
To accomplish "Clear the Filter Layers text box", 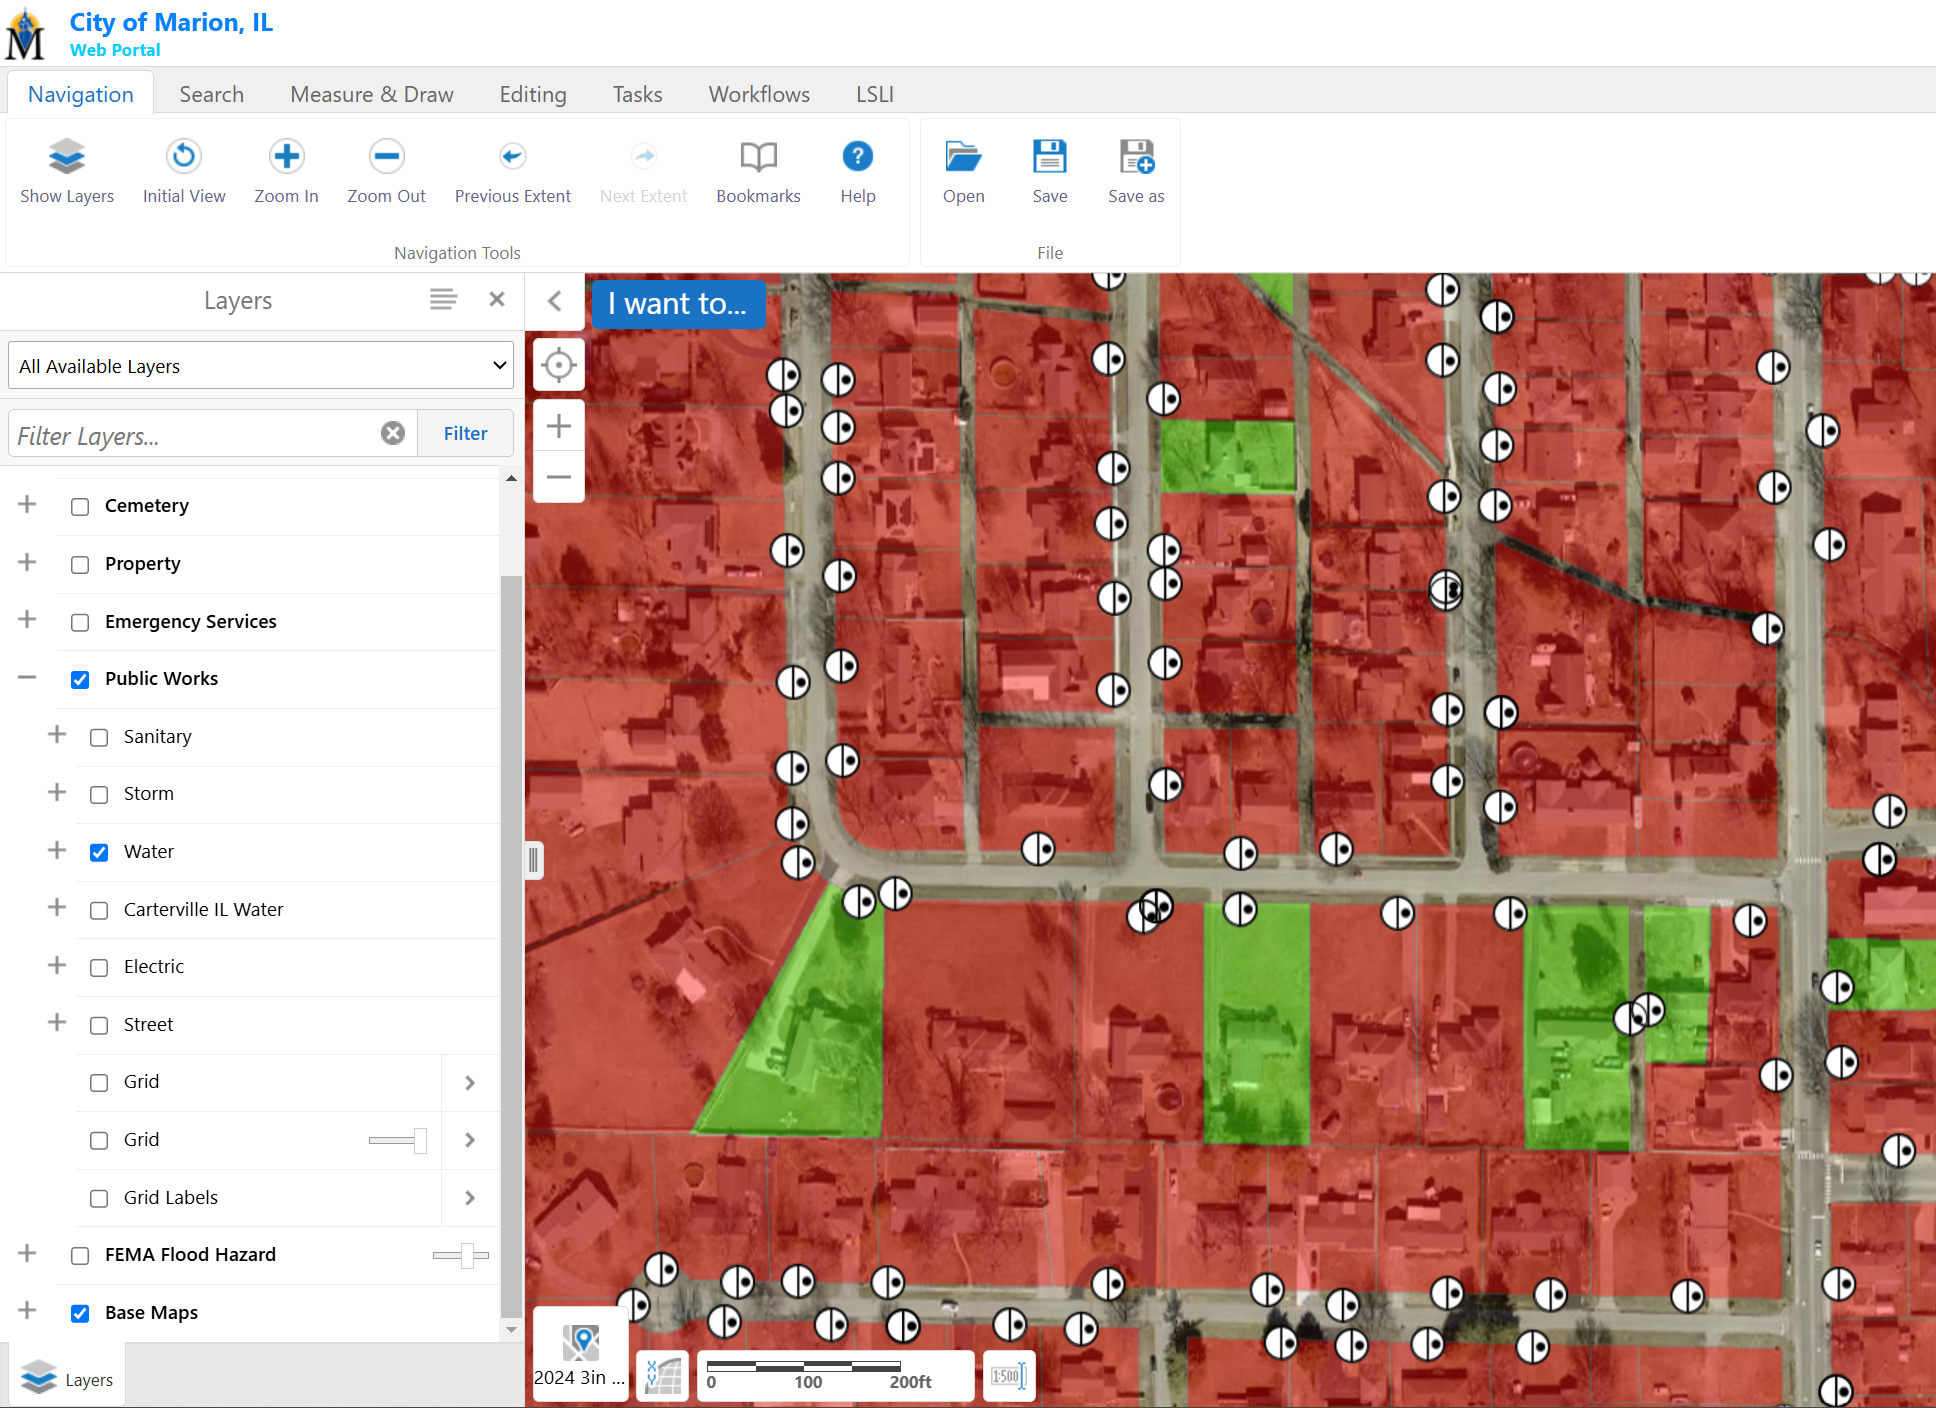I will pyautogui.click(x=393, y=433).
